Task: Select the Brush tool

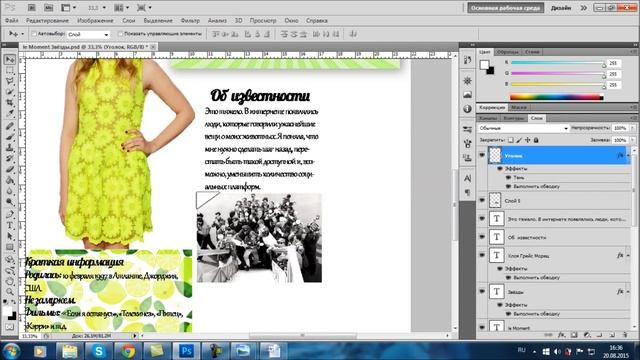Action: pyautogui.click(x=10, y=137)
